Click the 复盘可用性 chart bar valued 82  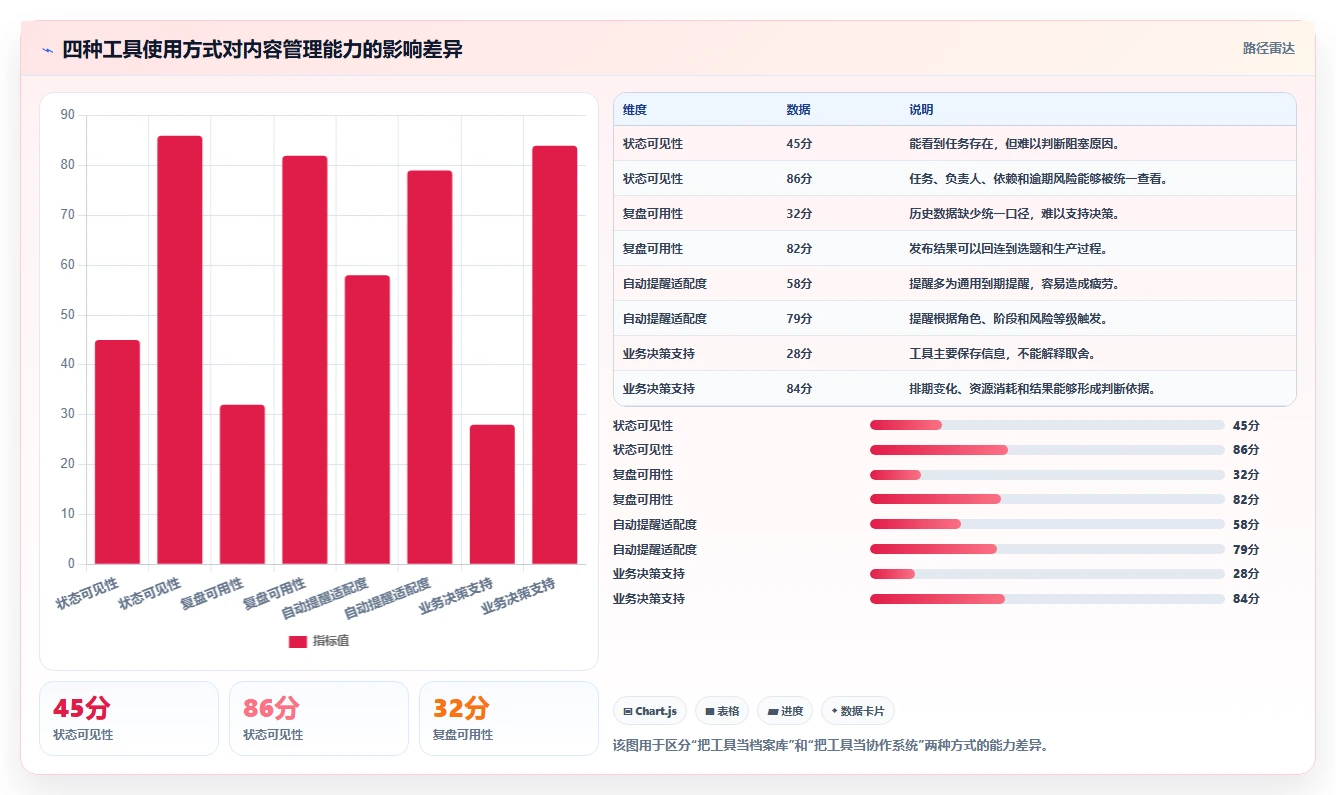pyautogui.click(x=305, y=360)
